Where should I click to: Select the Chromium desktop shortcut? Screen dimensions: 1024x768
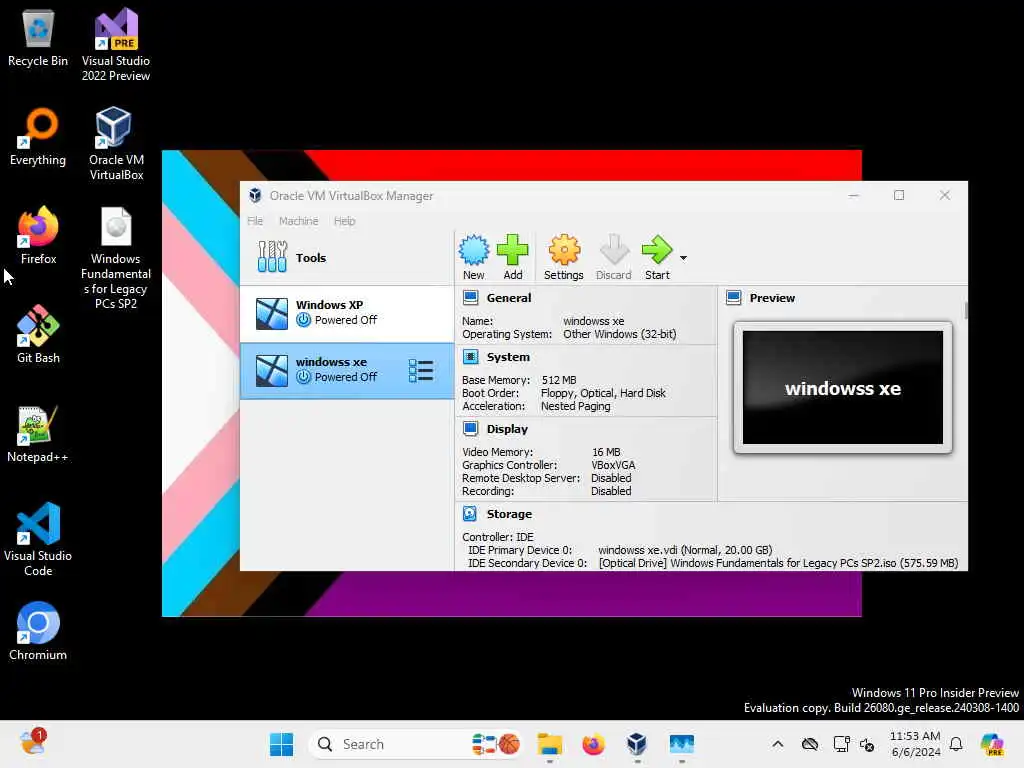pos(38,632)
